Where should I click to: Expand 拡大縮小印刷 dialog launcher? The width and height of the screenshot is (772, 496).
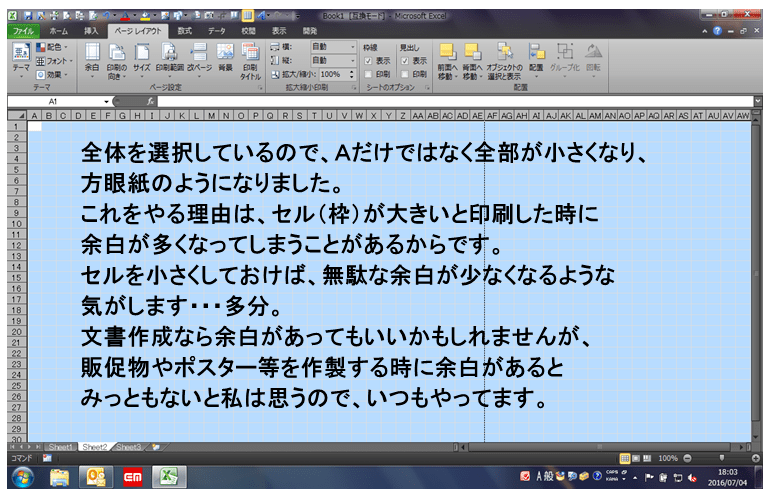[354, 88]
